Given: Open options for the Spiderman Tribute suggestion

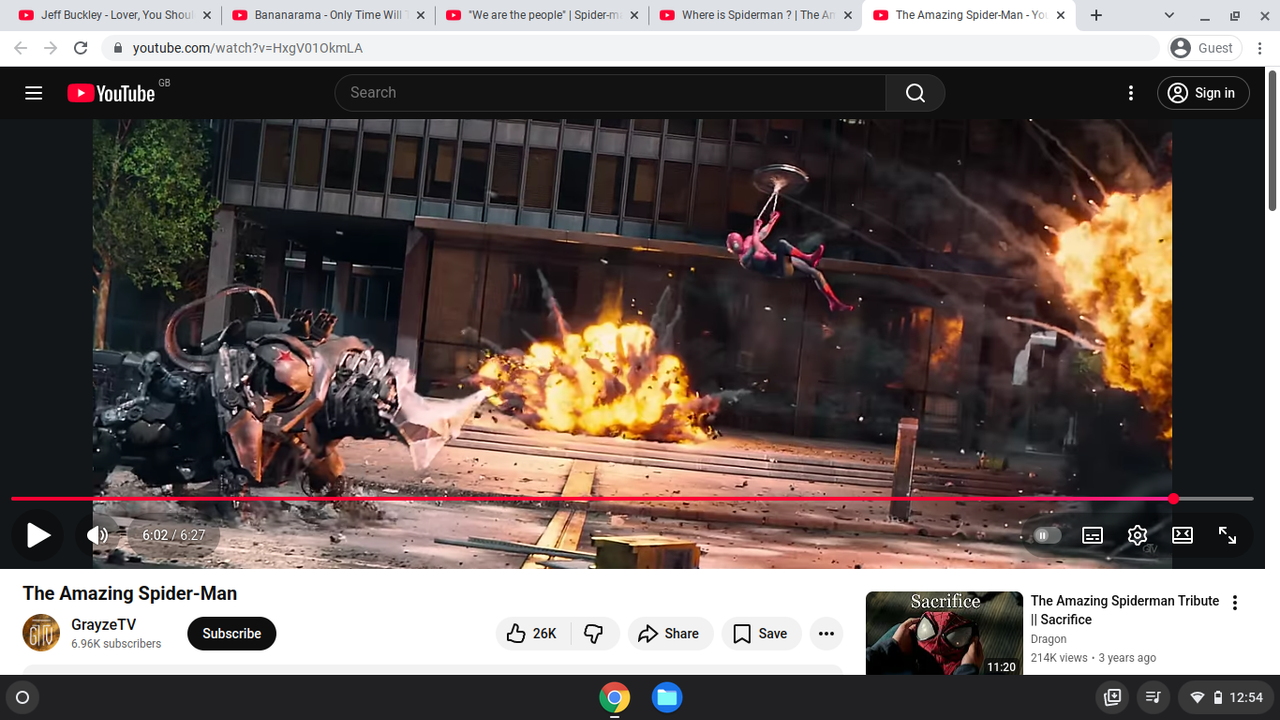Looking at the screenshot, I should 1235,603.
